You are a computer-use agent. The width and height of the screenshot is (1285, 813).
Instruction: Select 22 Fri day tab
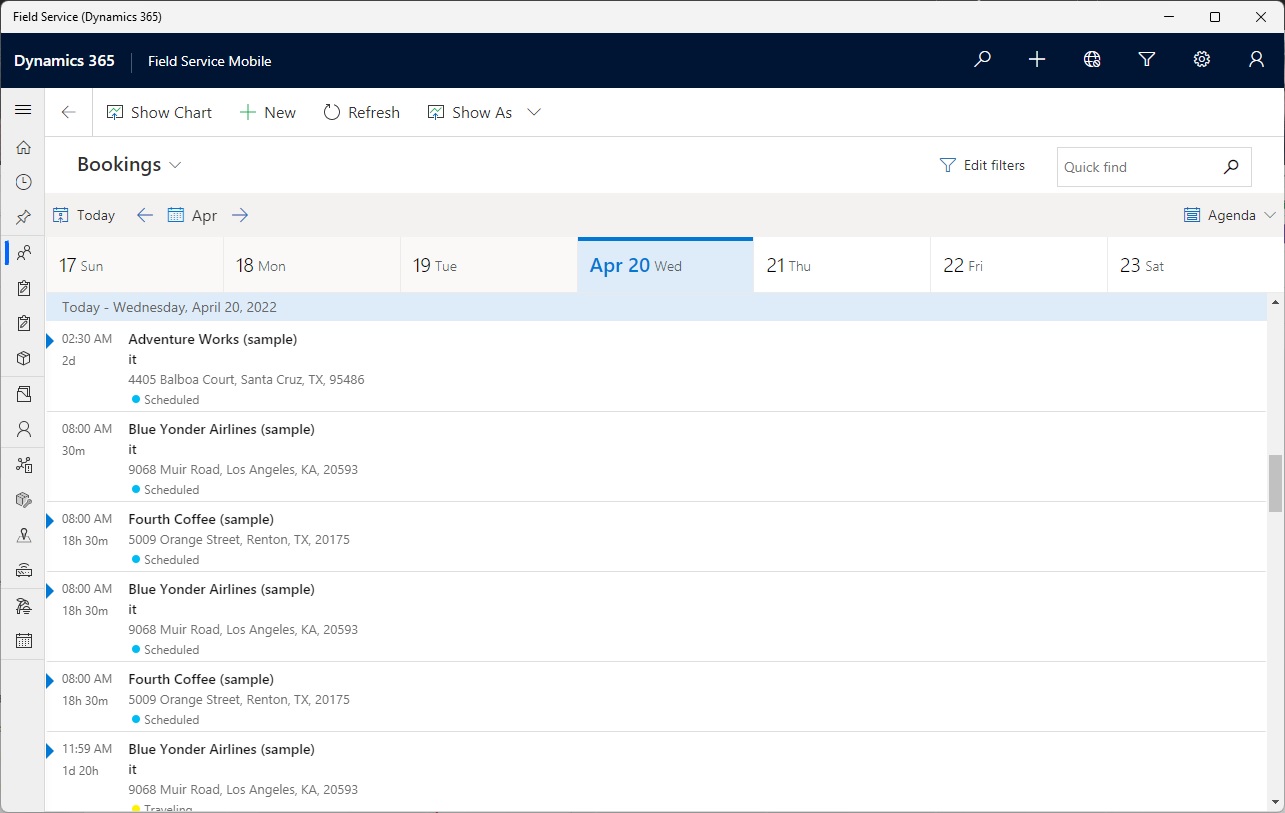1019,265
